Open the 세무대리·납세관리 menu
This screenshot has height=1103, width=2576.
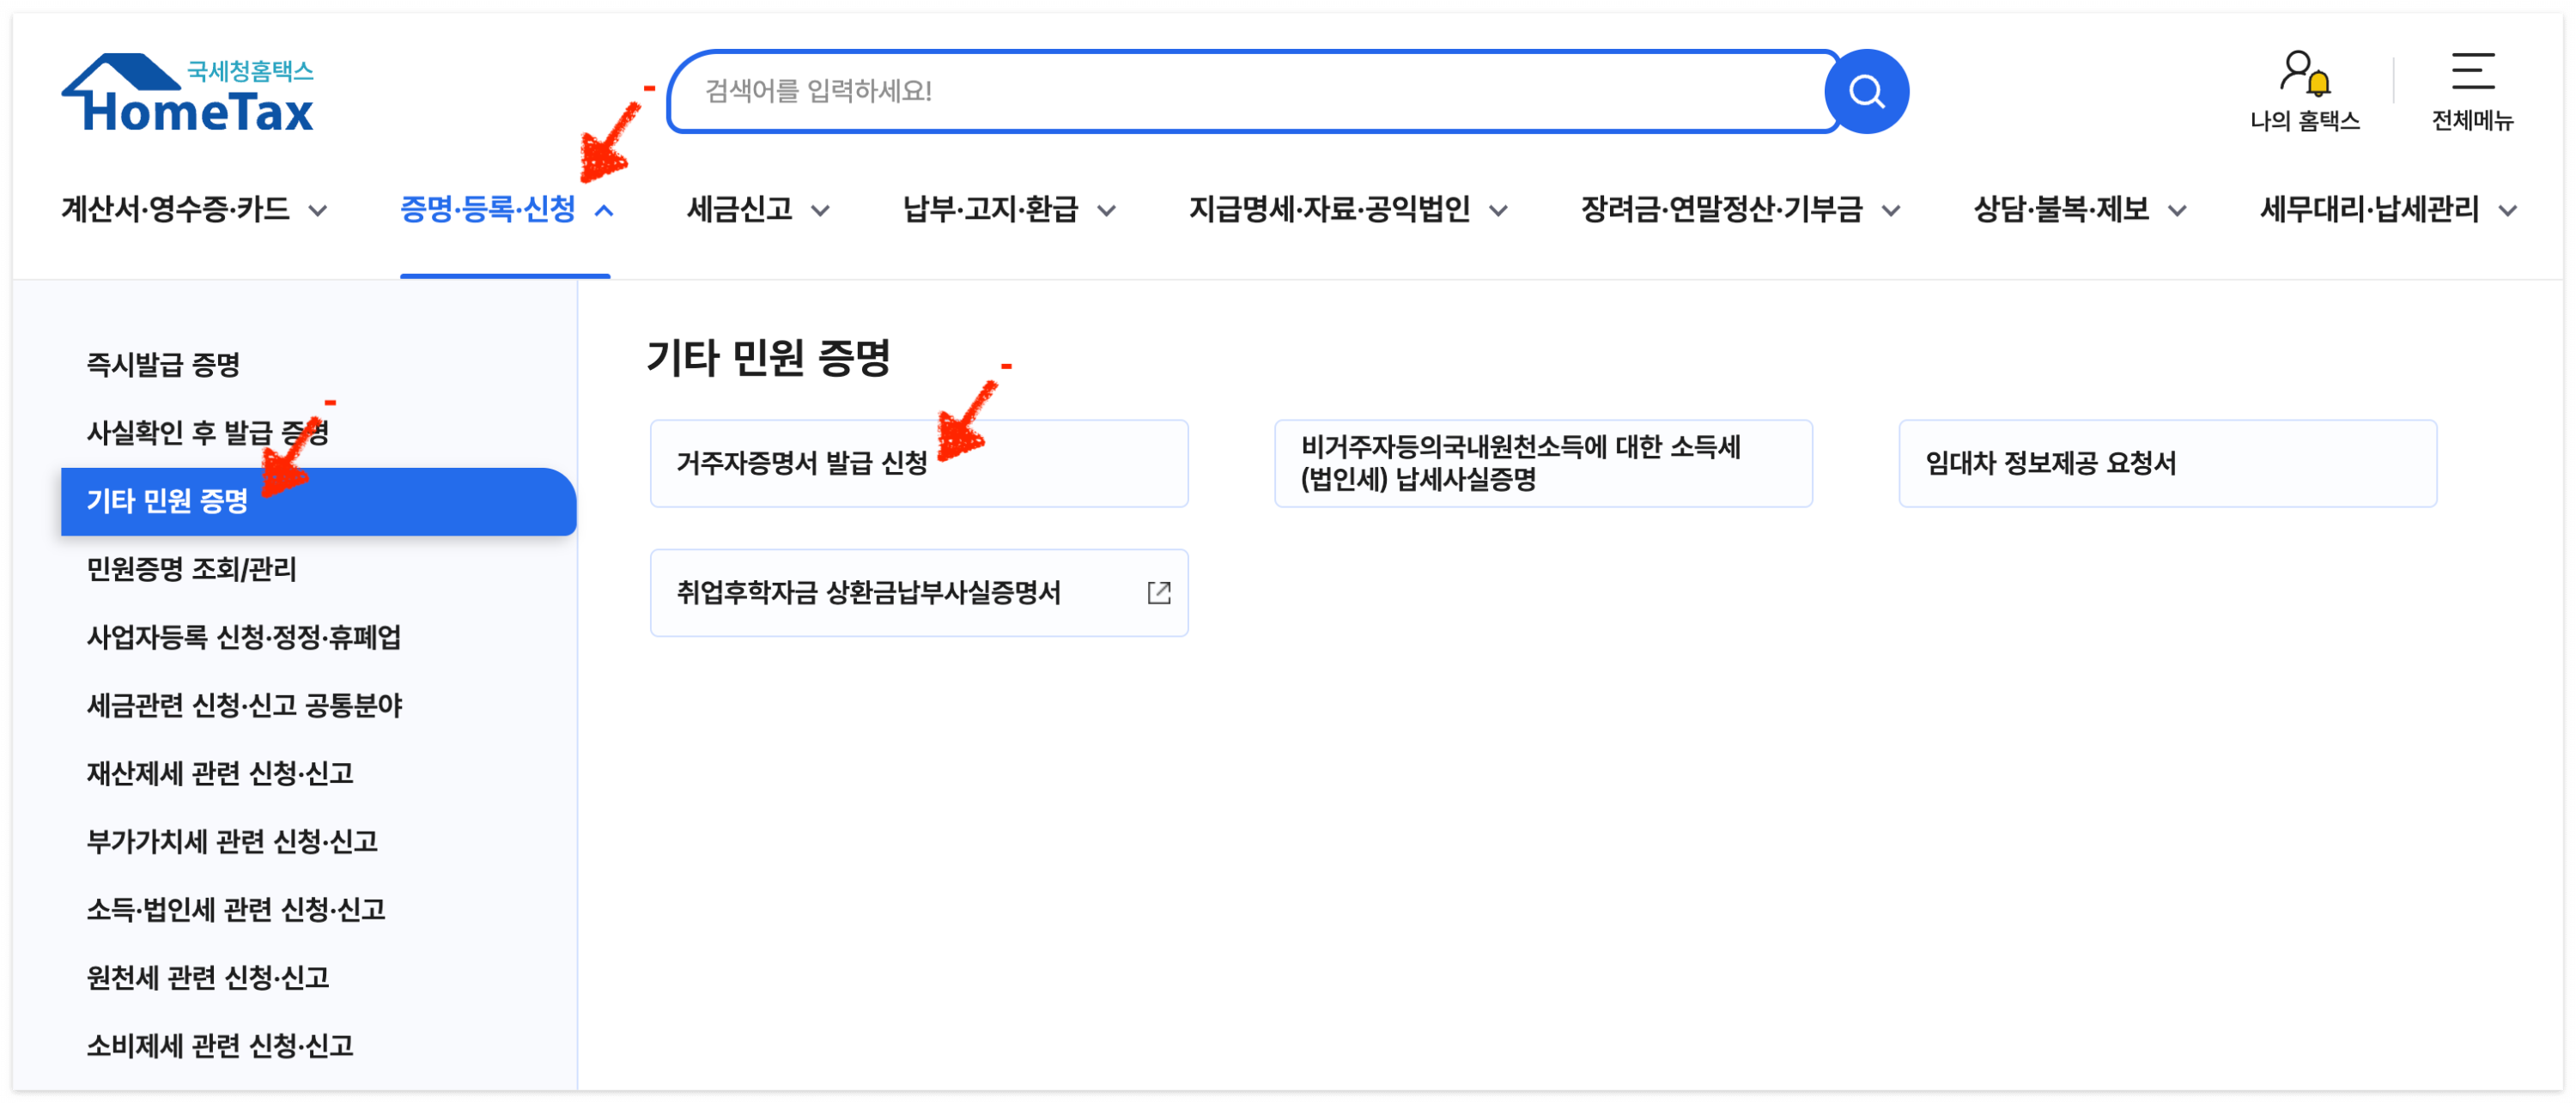2369,209
